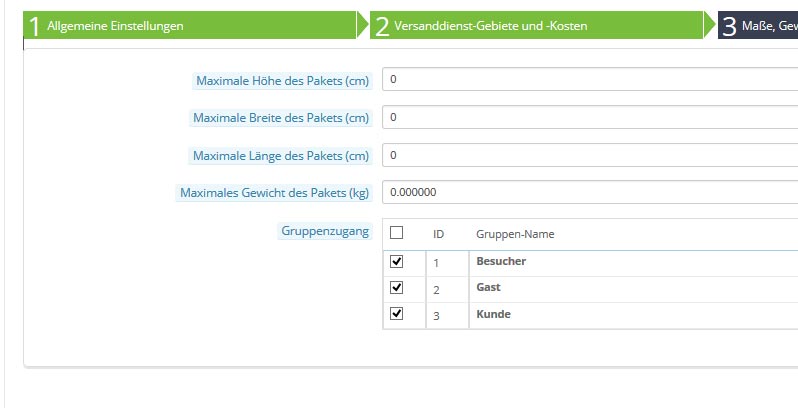Image resolution: width=798 pixels, height=408 pixels.
Task: Click into the Maximale Länge des Pakets field
Action: pos(590,155)
